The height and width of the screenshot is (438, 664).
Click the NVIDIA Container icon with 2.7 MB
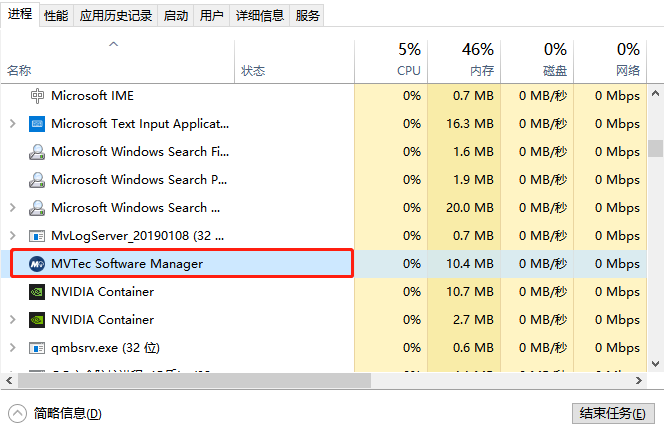pyautogui.click(x=37, y=320)
